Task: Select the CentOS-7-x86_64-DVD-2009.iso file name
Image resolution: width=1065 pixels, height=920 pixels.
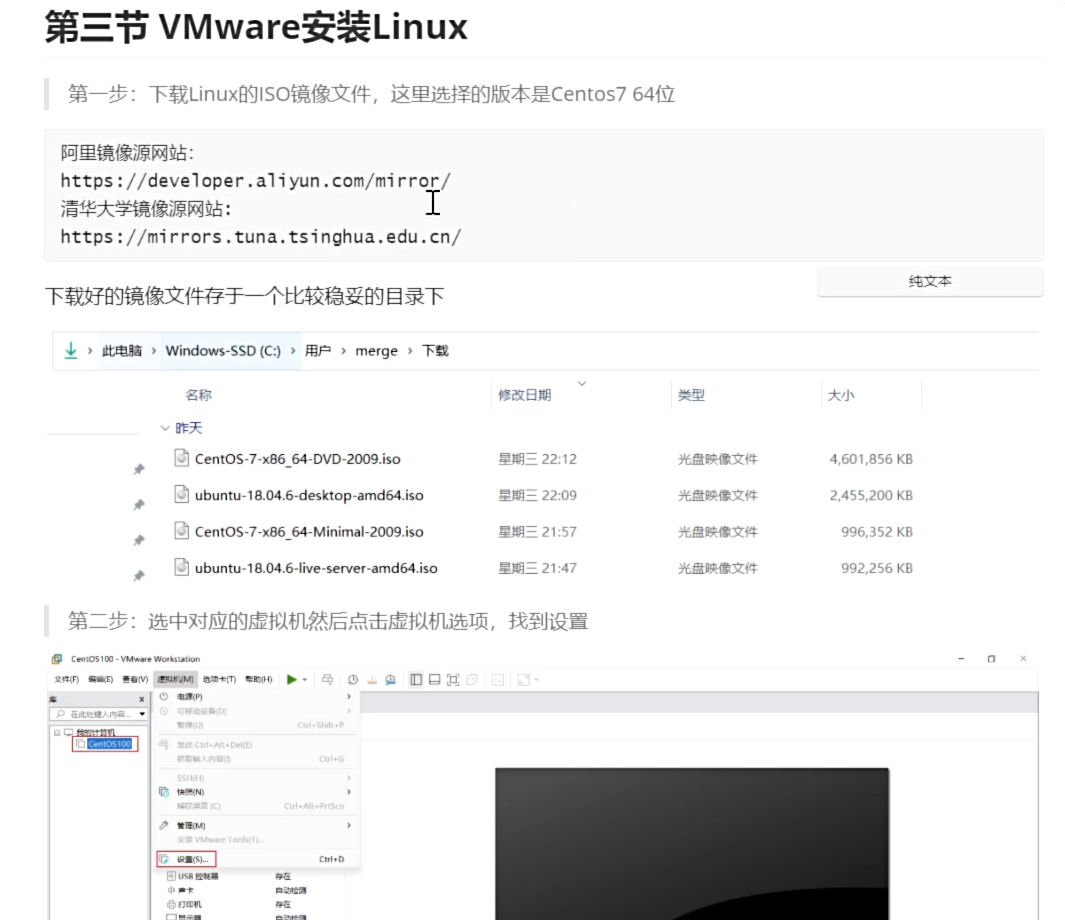Action: click(x=297, y=459)
